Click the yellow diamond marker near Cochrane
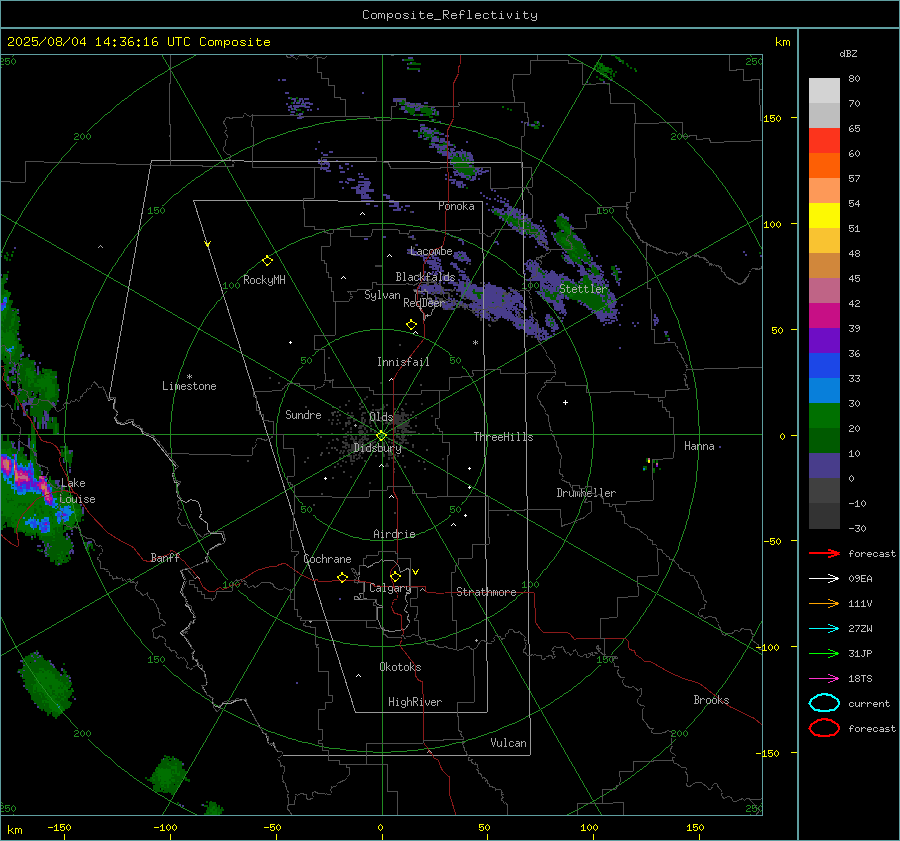This screenshot has width=900, height=841. point(343,578)
